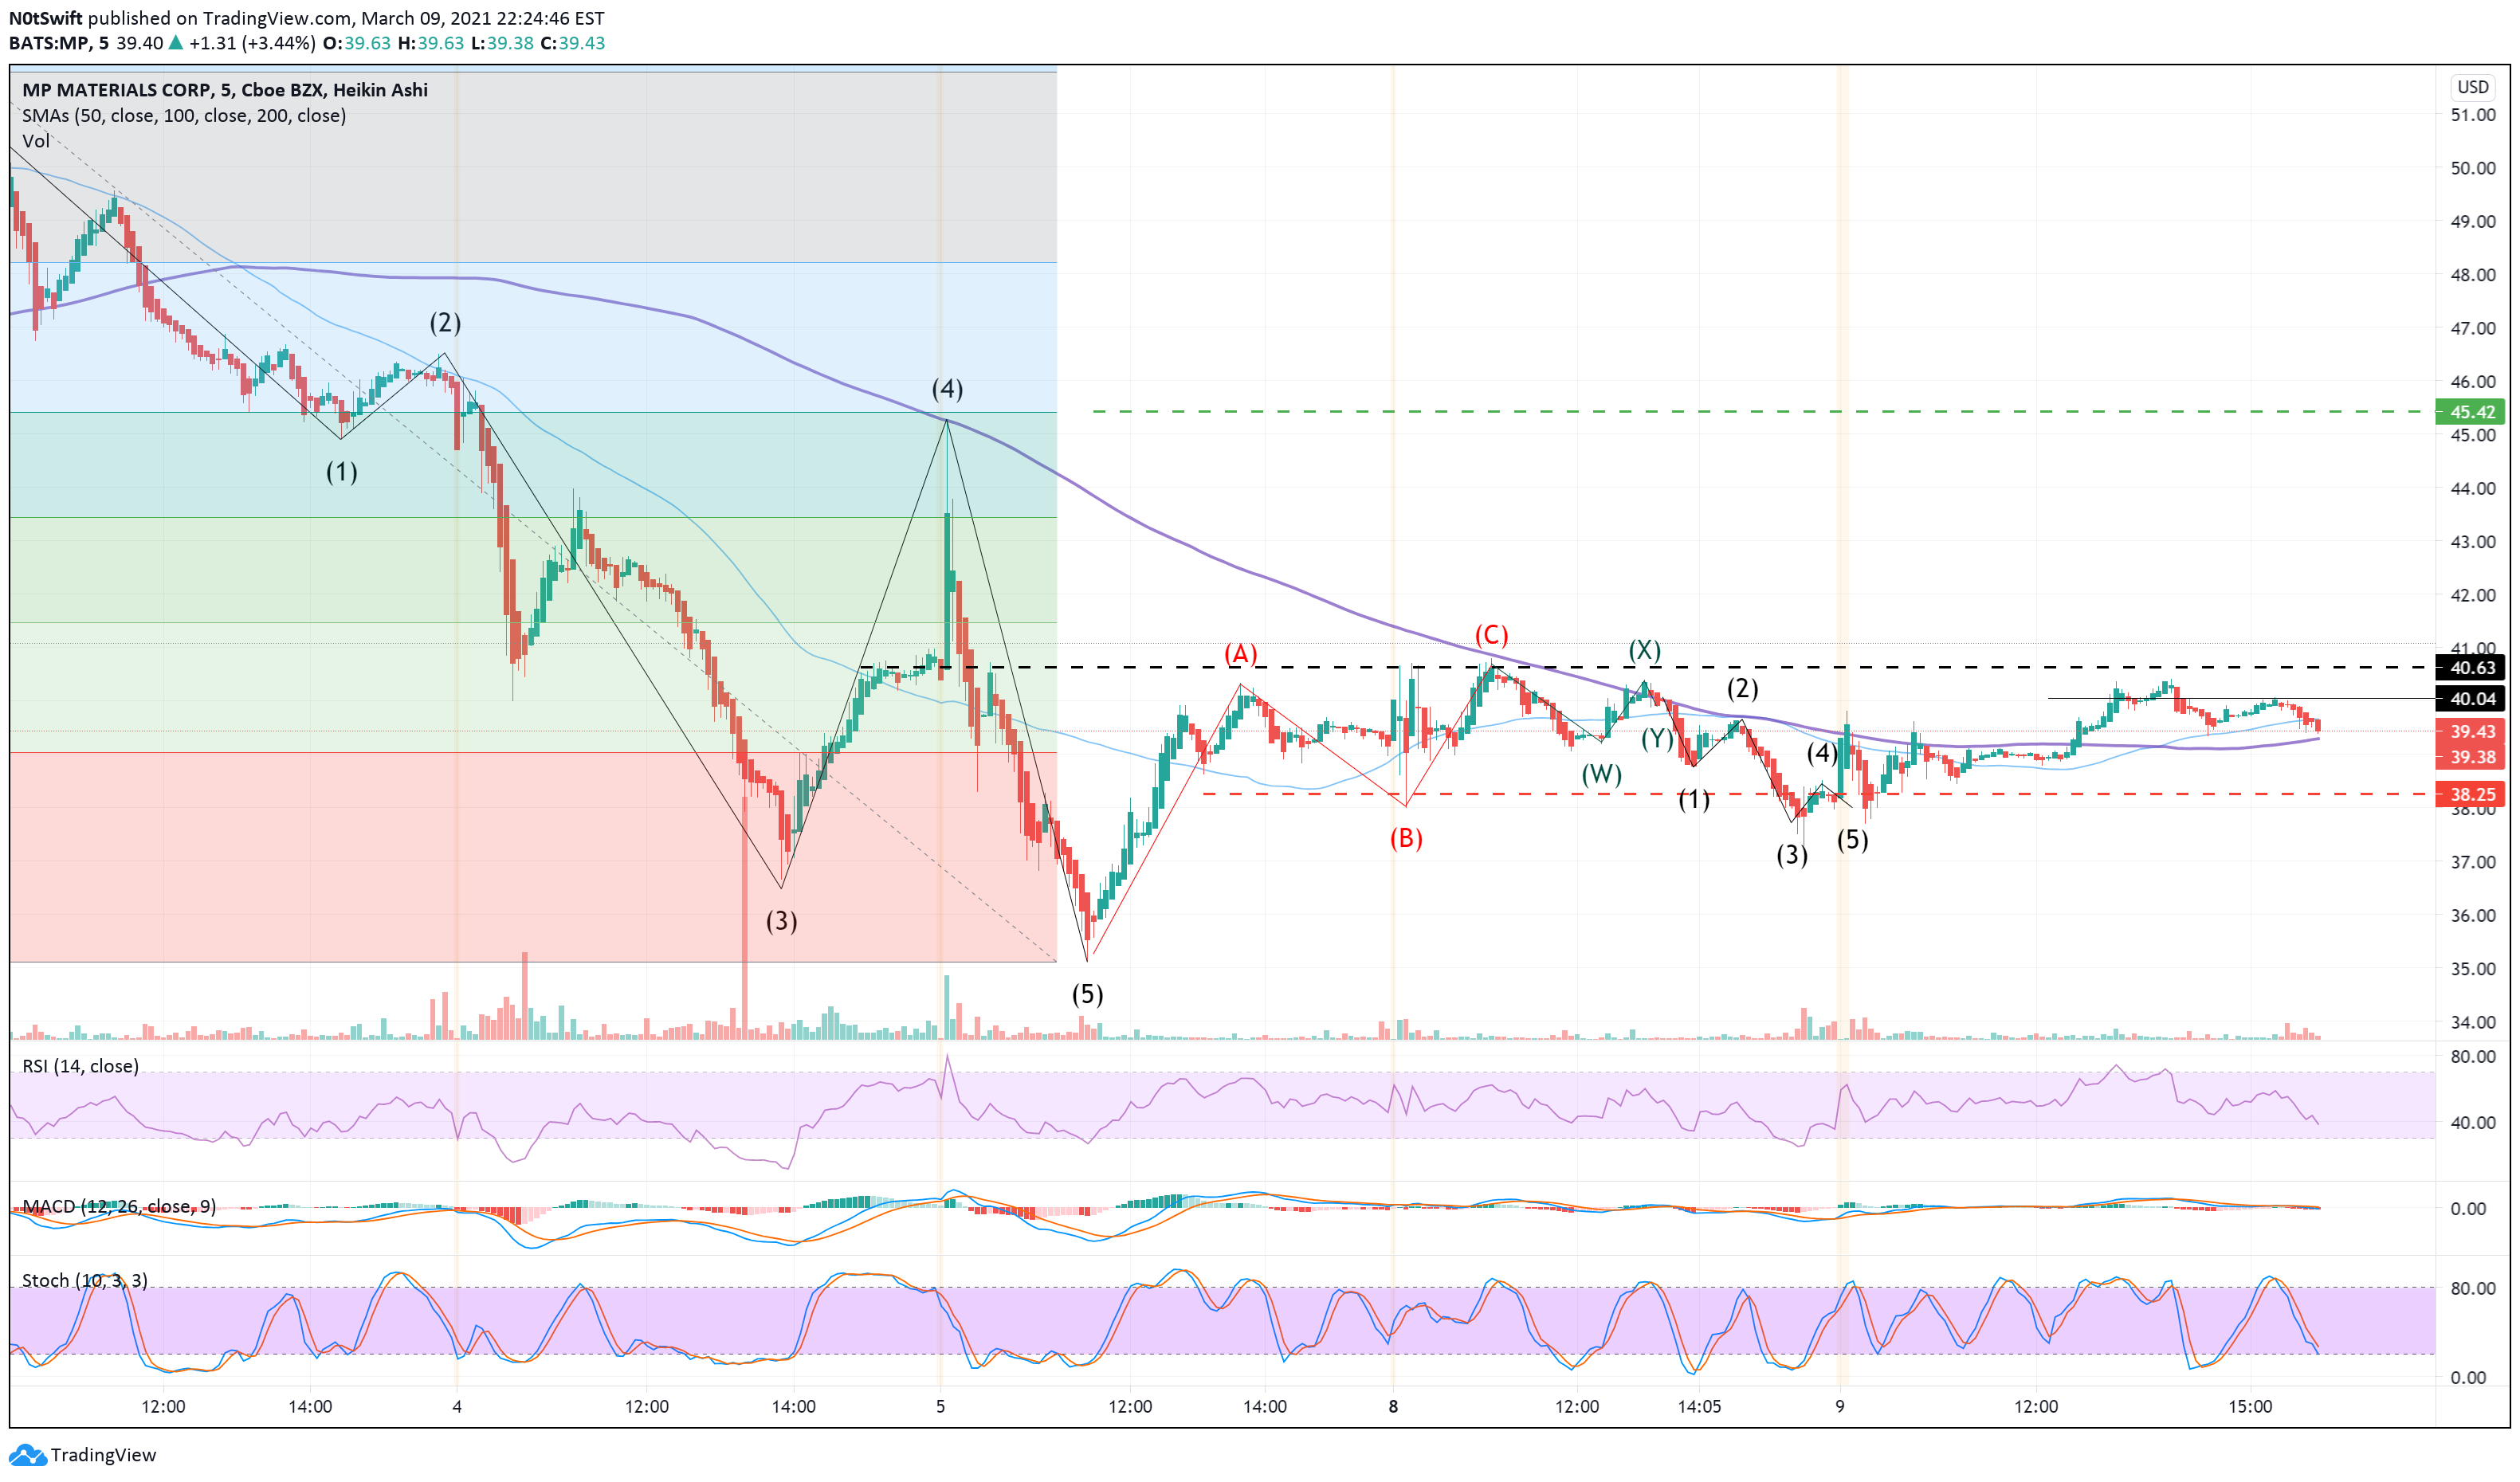
Task: Click the 39.43 red price label
Action: click(2471, 732)
